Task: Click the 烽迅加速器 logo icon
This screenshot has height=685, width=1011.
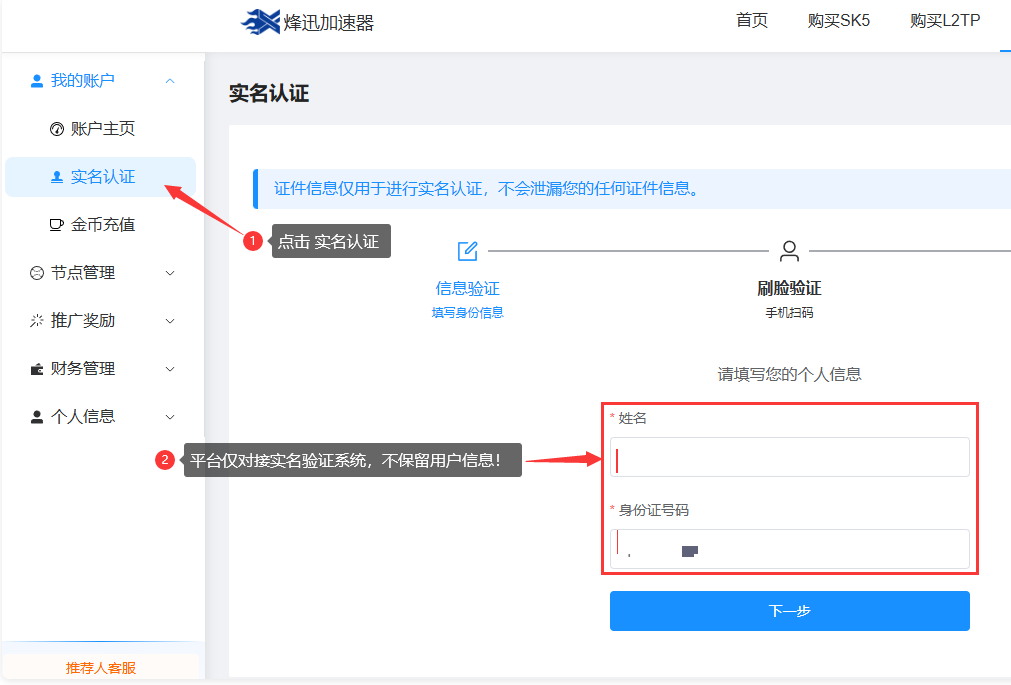Action: (x=261, y=22)
